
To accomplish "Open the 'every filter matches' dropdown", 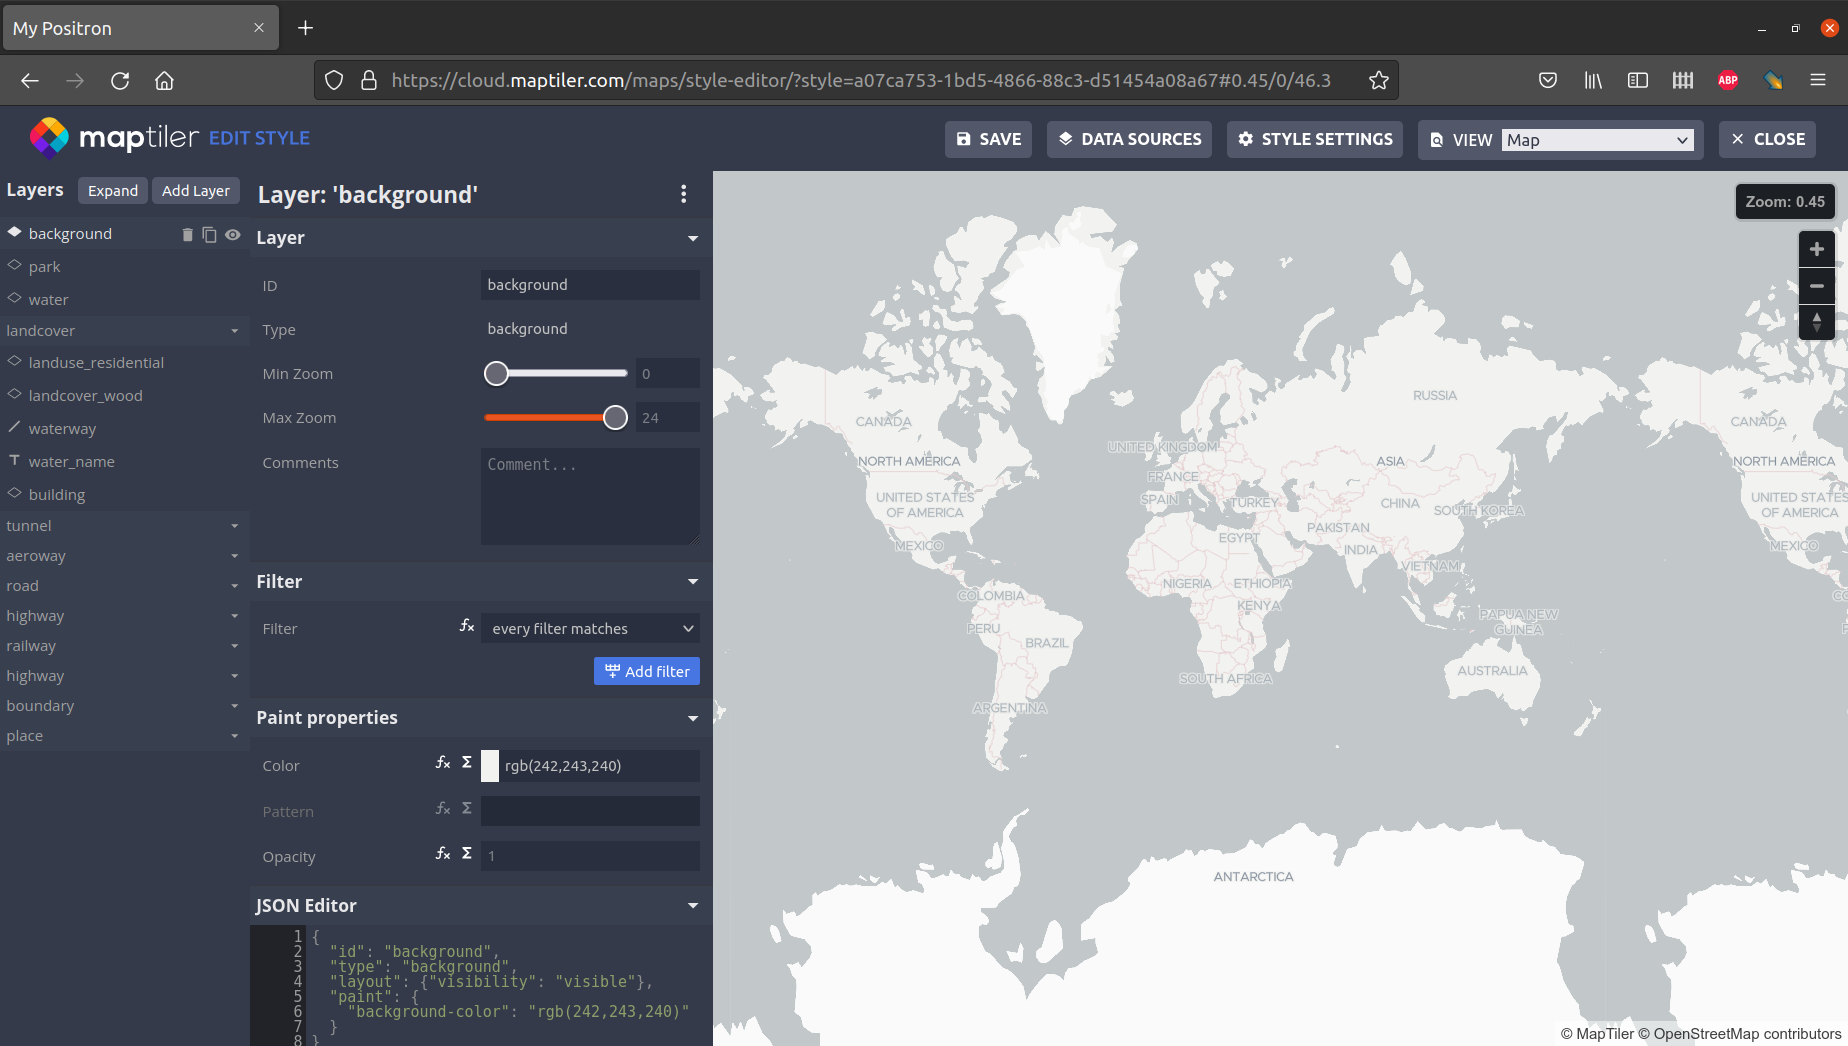I will pyautogui.click(x=590, y=628).
